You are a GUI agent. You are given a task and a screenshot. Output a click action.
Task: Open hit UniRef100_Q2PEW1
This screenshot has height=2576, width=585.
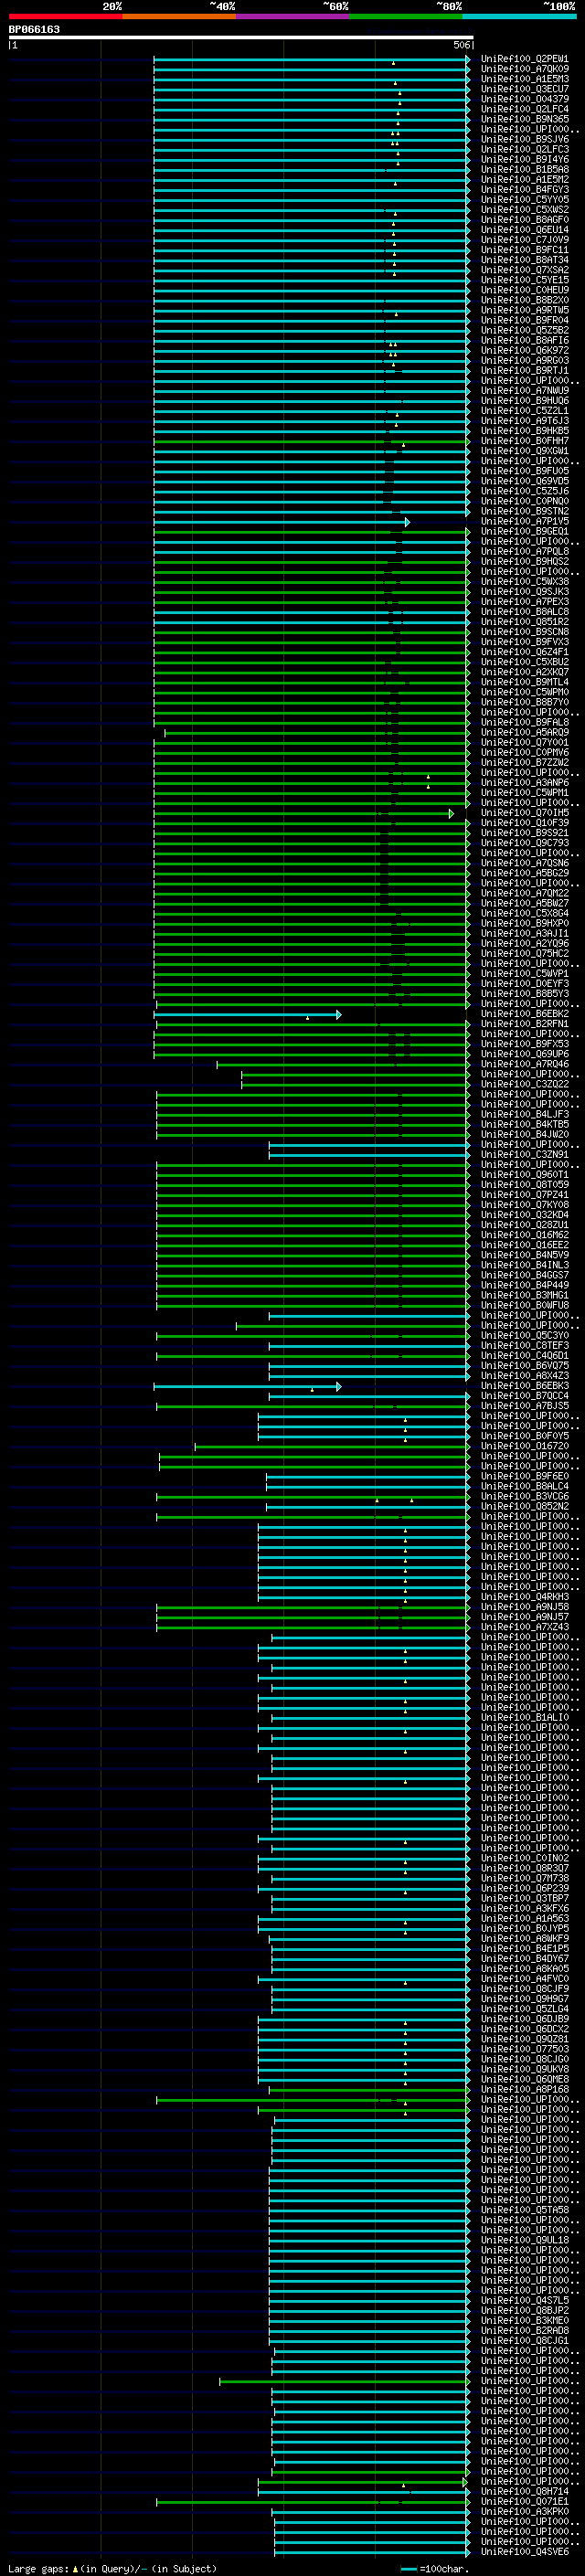pyautogui.click(x=524, y=59)
